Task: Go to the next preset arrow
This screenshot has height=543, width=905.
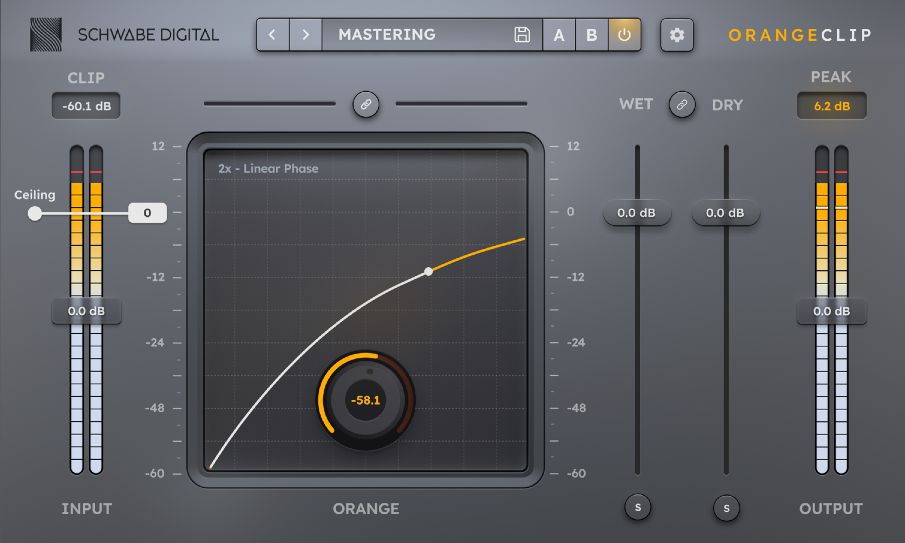Action: point(305,35)
